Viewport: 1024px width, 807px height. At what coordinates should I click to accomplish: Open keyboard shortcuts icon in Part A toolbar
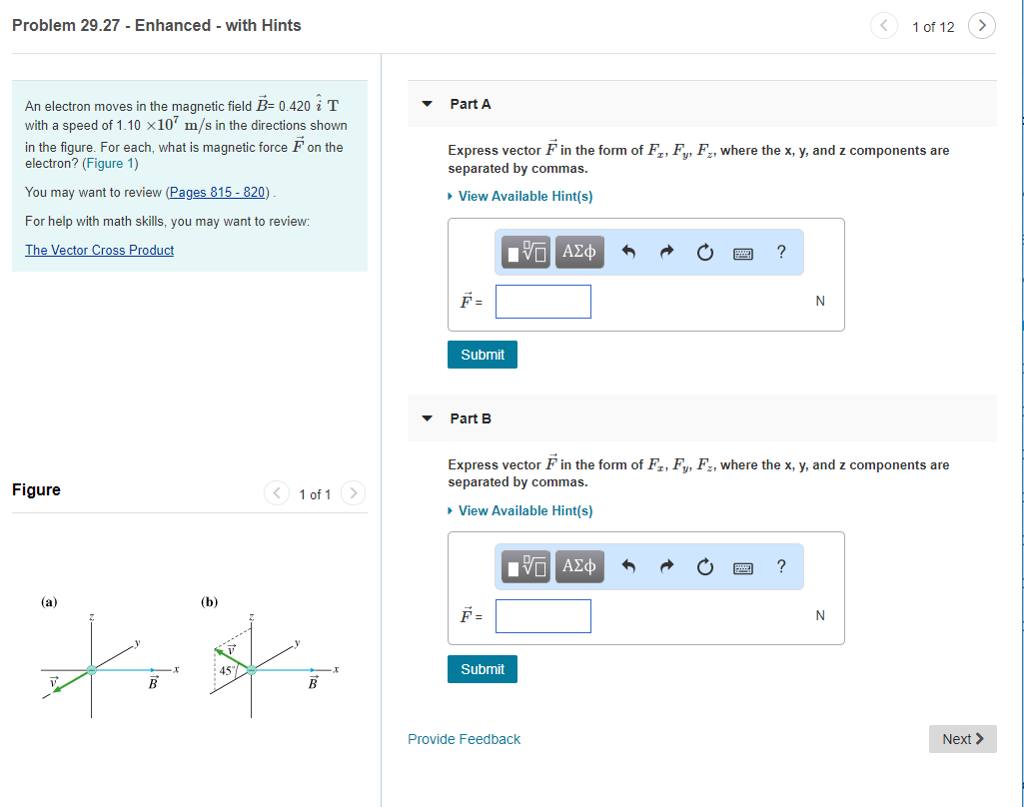point(743,252)
